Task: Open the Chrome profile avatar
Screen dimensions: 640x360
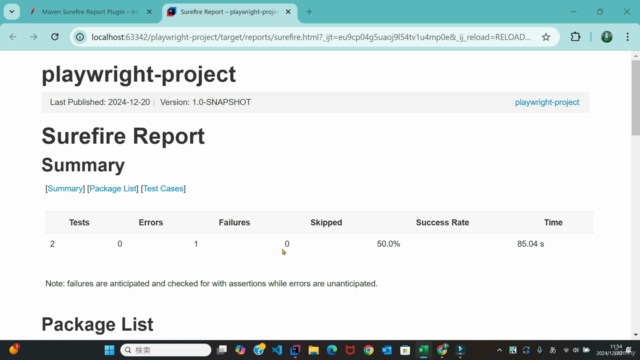Action: point(607,37)
